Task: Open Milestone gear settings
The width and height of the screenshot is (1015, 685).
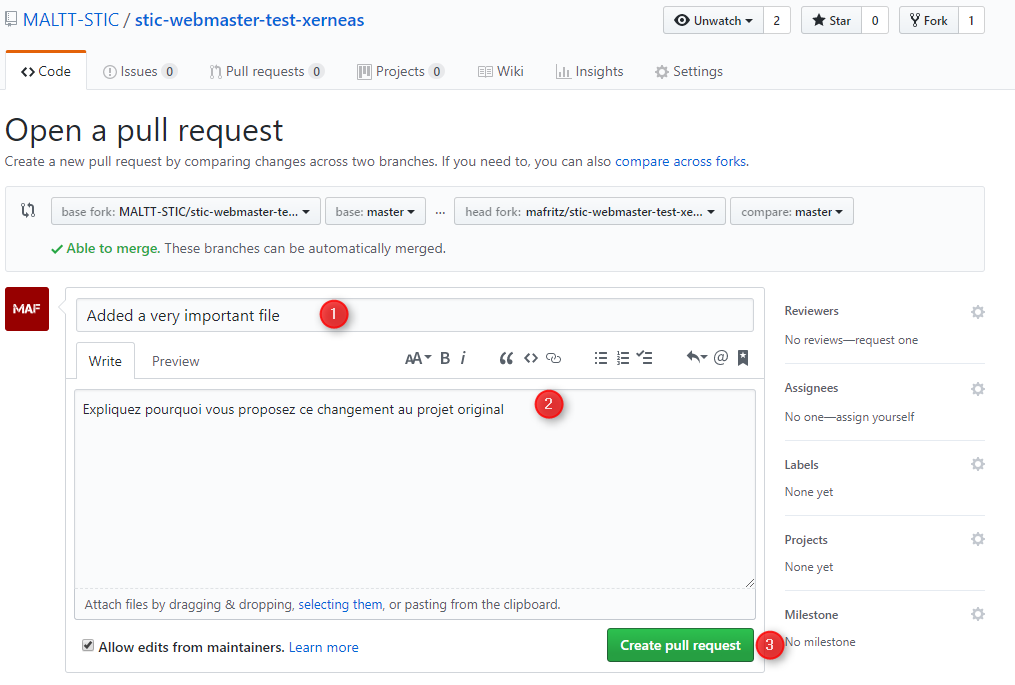Action: [977, 614]
